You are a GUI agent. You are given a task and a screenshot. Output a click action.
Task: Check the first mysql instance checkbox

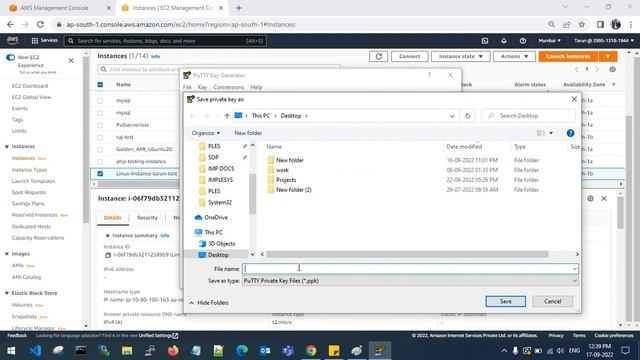[x=100, y=100]
